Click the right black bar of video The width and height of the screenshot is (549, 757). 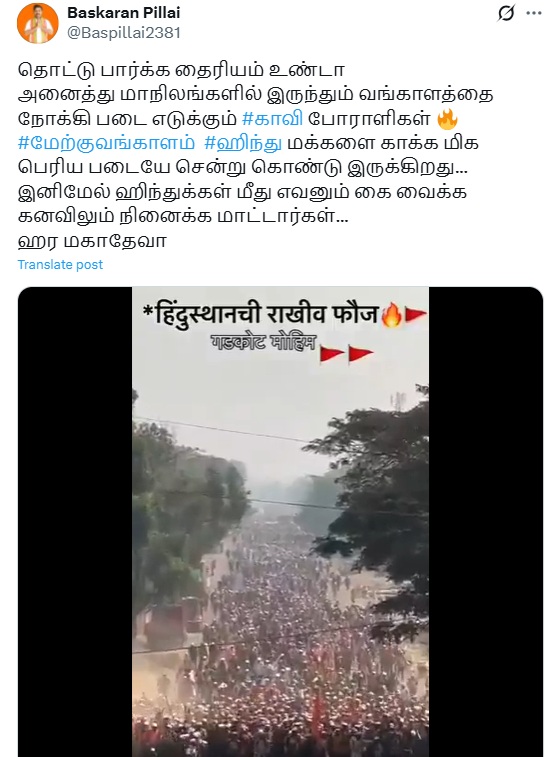[x=486, y=522]
